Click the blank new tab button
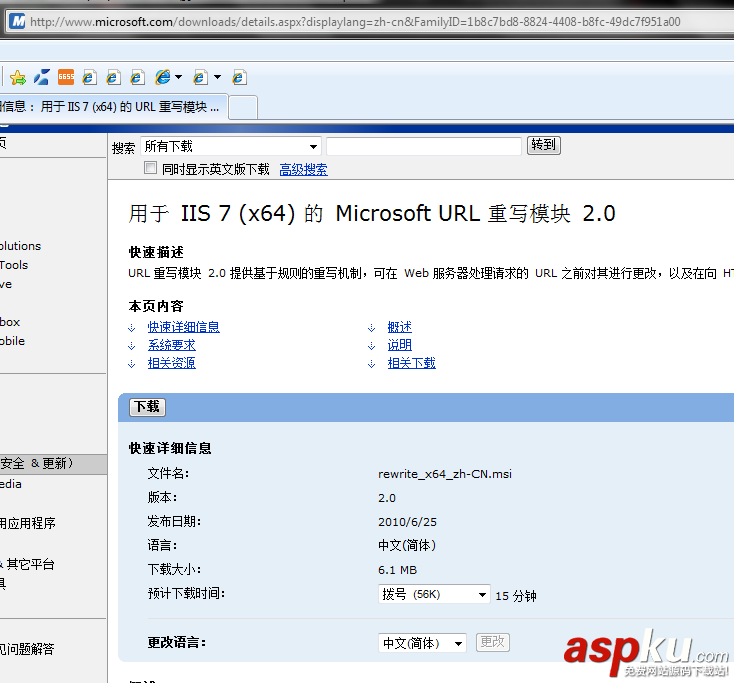 click(243, 107)
